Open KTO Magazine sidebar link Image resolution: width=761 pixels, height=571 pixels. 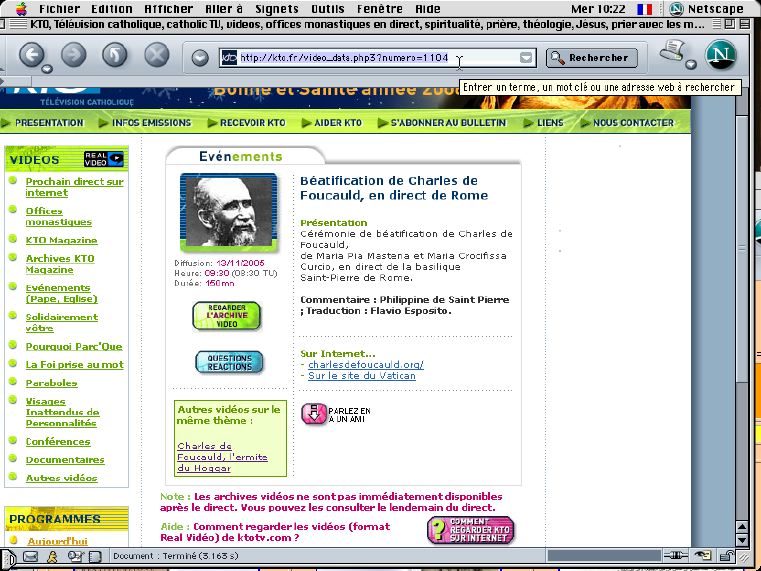coord(61,240)
